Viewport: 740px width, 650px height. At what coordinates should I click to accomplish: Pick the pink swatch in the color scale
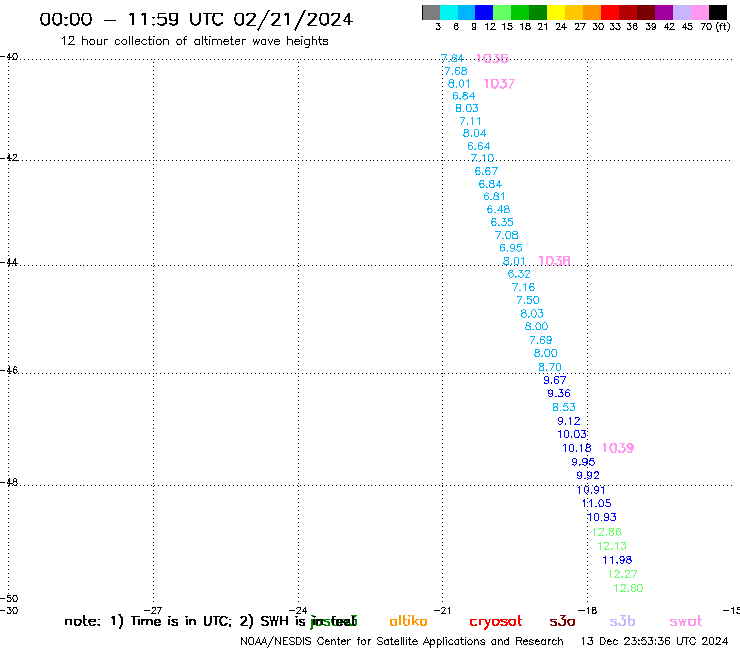pyautogui.click(x=700, y=12)
